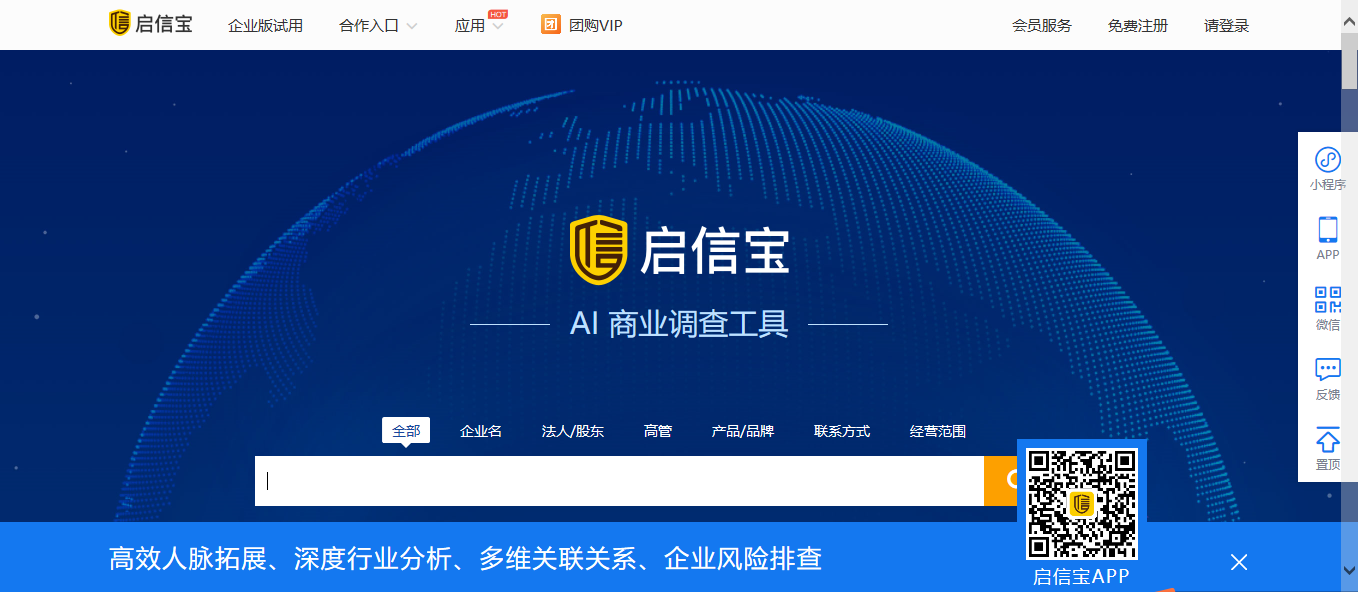Open the 微信 QR code icon

pos(1327,300)
